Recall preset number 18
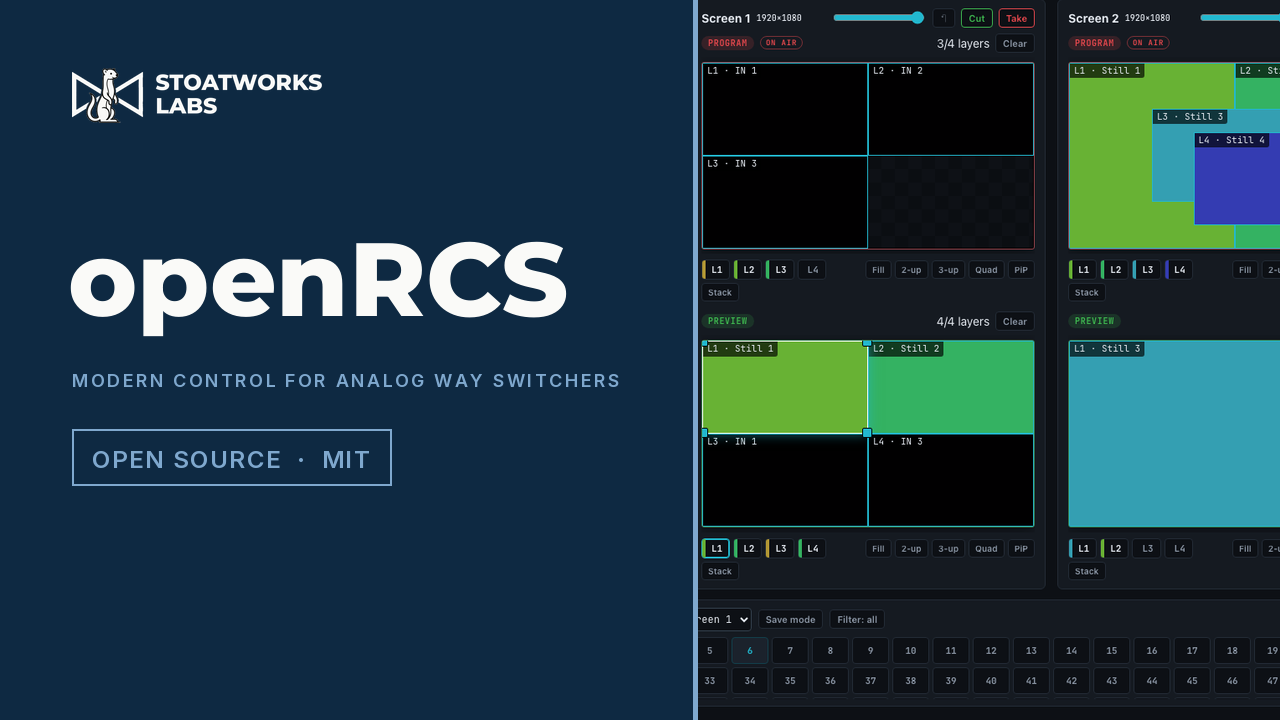 pos(1232,651)
